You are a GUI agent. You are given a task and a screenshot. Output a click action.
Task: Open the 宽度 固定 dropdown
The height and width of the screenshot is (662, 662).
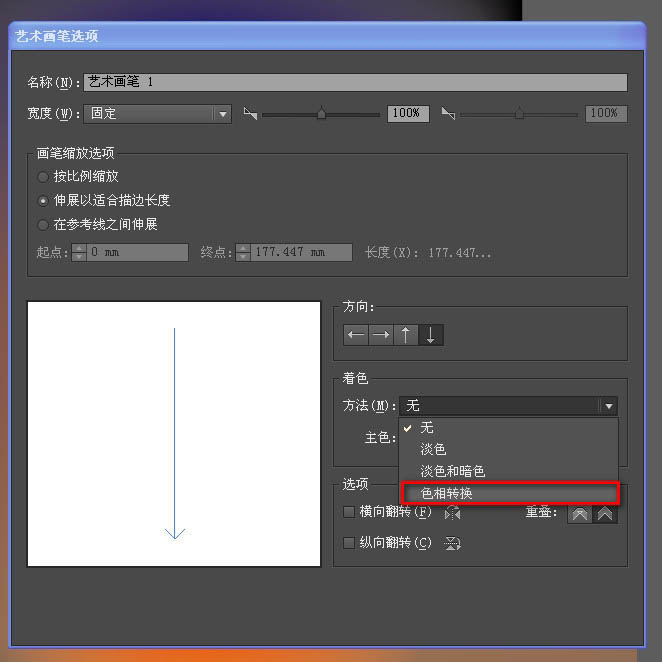(157, 114)
